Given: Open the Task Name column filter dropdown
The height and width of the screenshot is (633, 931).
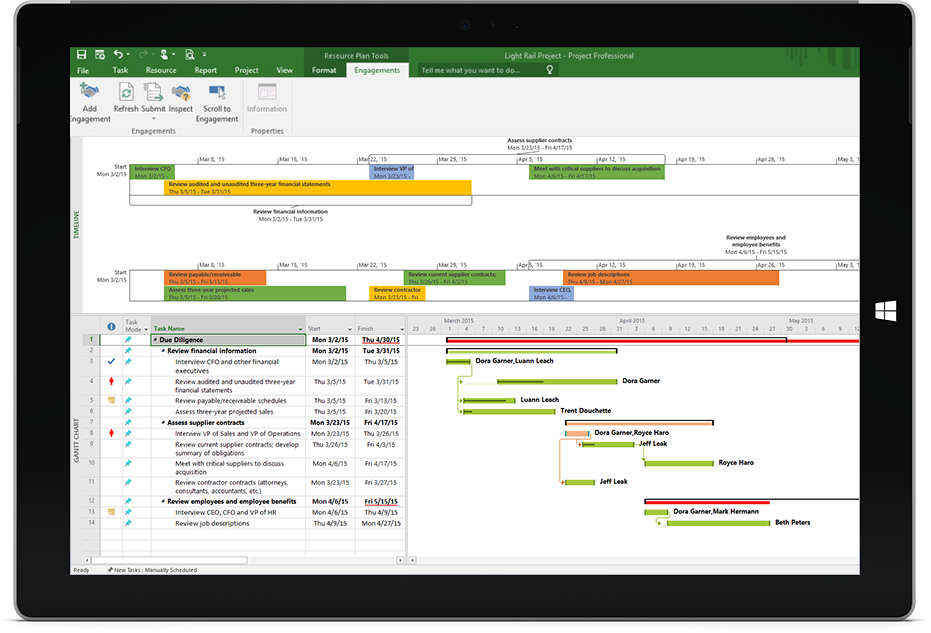Looking at the screenshot, I should click(300, 329).
